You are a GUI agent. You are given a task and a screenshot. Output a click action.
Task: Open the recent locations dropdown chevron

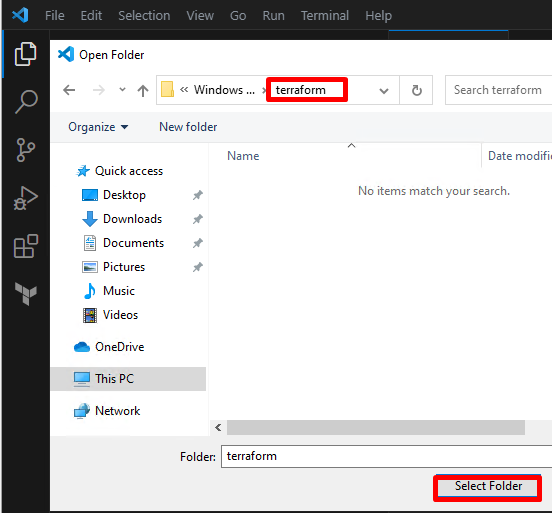coord(122,89)
